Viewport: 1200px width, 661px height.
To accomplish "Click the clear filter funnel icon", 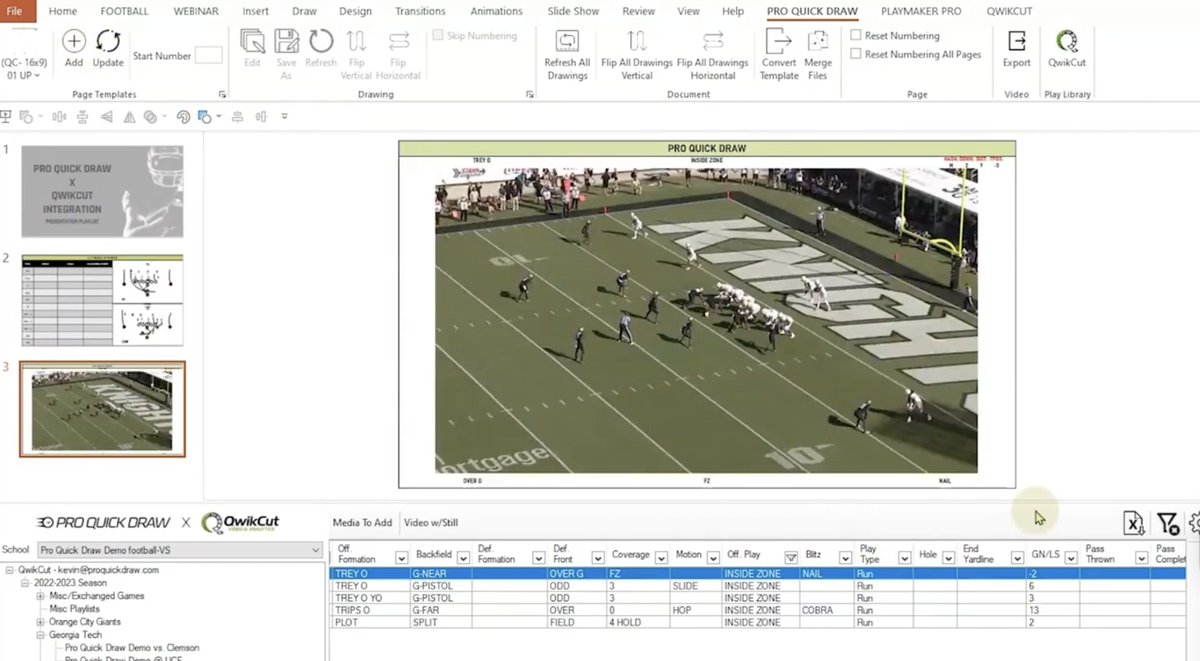I will pos(1167,523).
